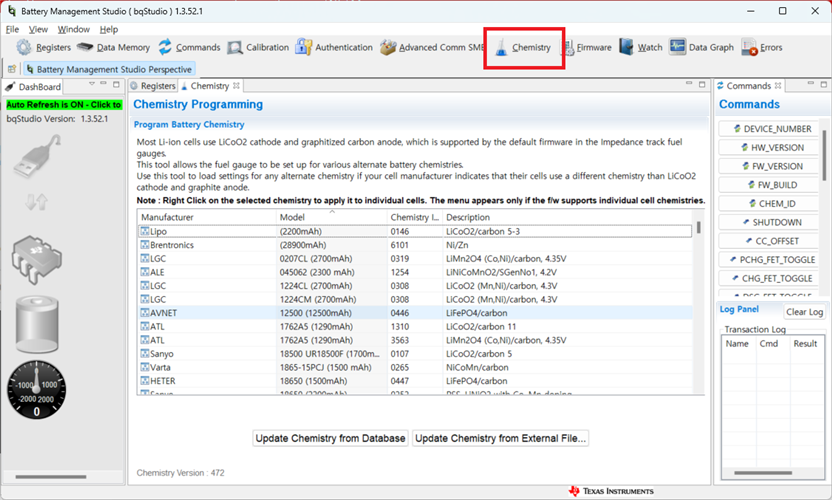Select the Varta 1865-15PCJ row
This screenshot has width=832, height=500.
click(415, 367)
